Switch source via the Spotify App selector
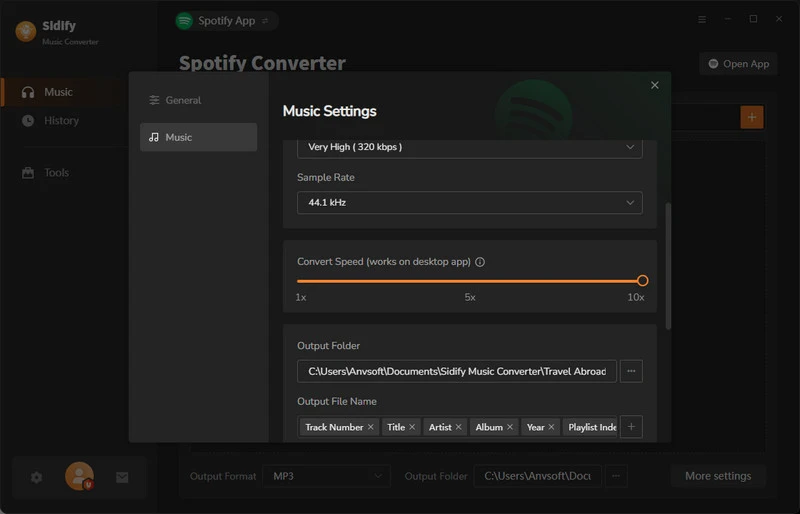The width and height of the screenshot is (800, 514). click(227, 21)
